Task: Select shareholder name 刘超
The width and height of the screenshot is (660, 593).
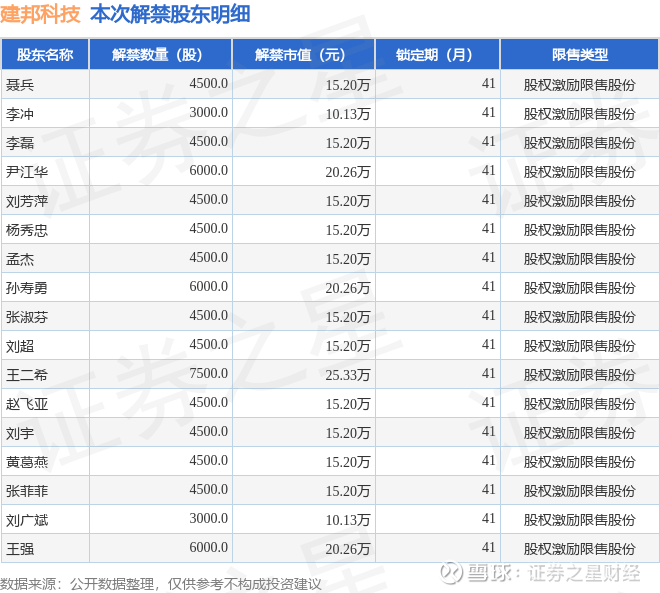Action: [20, 346]
